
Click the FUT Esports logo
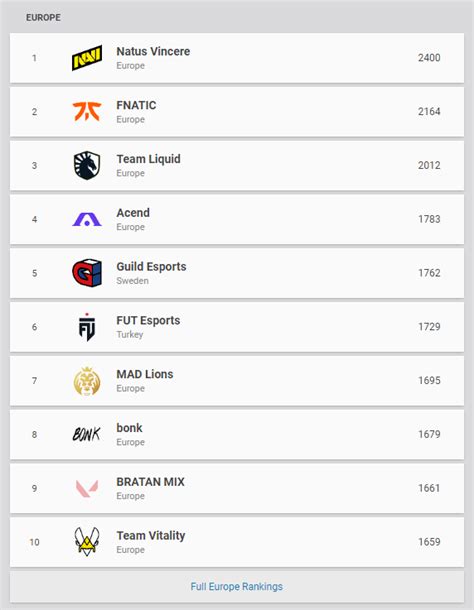click(x=87, y=327)
